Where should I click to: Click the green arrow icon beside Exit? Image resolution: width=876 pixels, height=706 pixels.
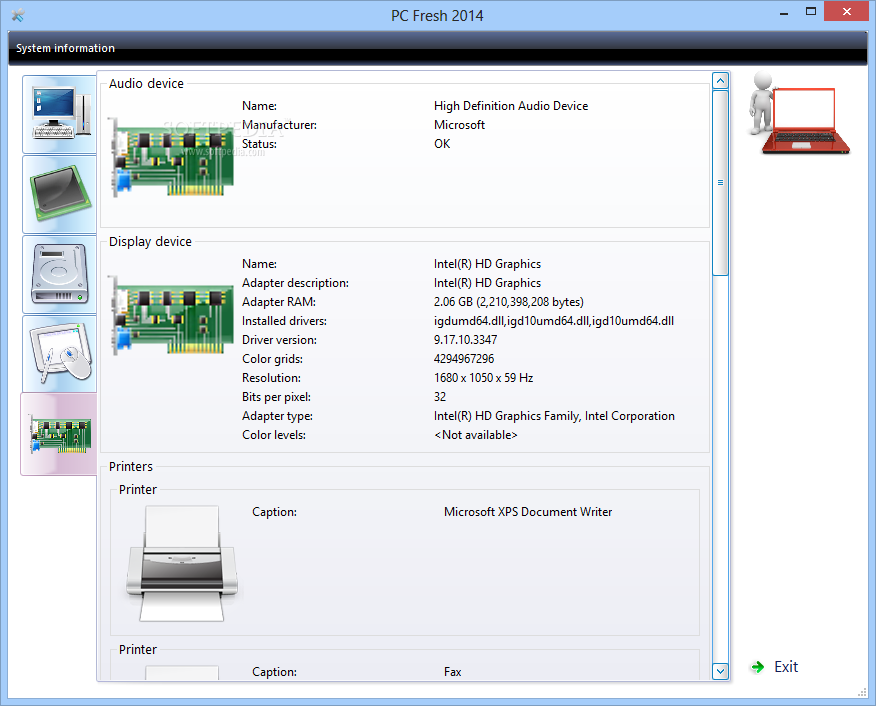point(758,667)
